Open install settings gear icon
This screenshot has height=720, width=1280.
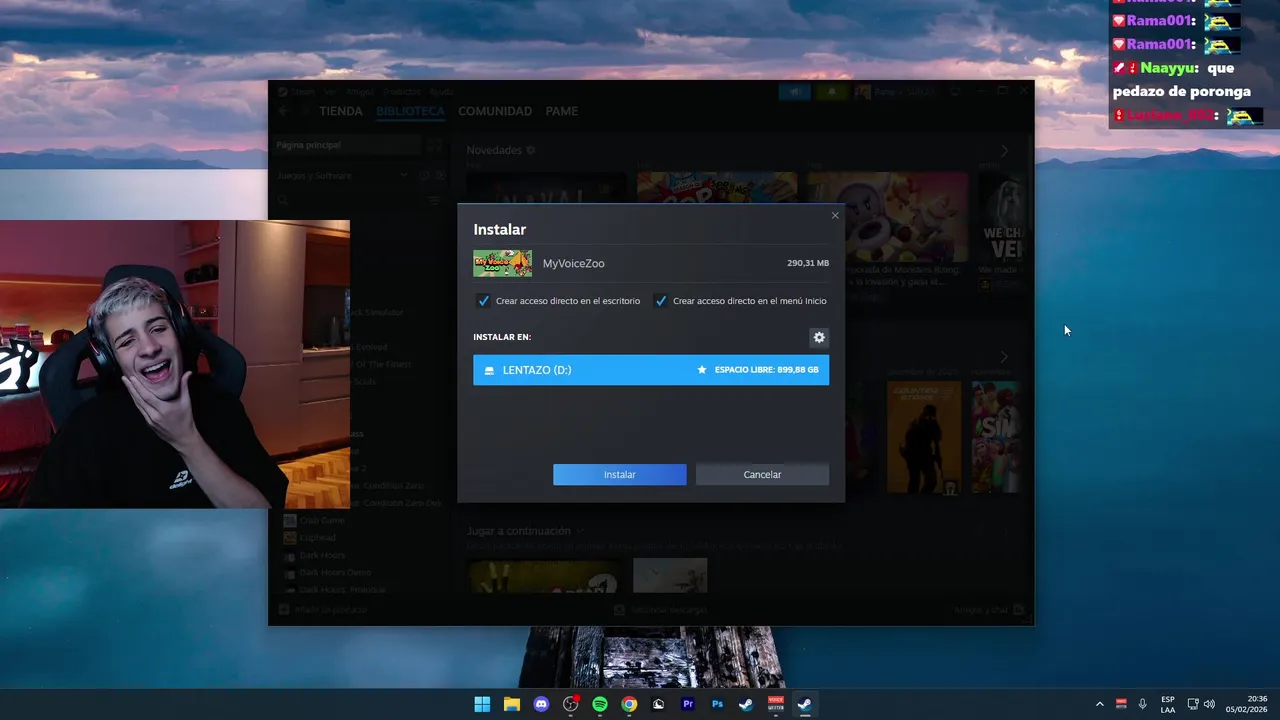click(x=819, y=337)
